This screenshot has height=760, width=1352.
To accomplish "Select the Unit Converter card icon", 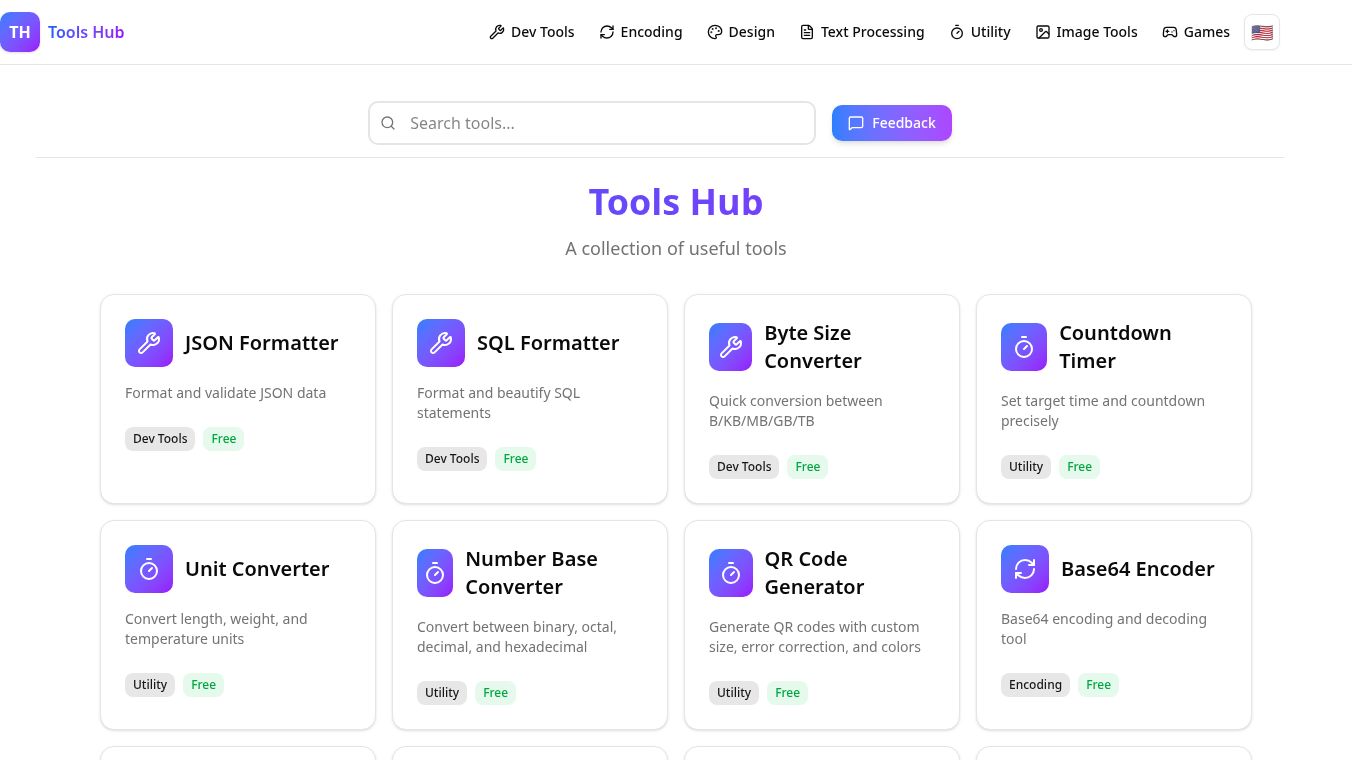I will click(x=149, y=569).
